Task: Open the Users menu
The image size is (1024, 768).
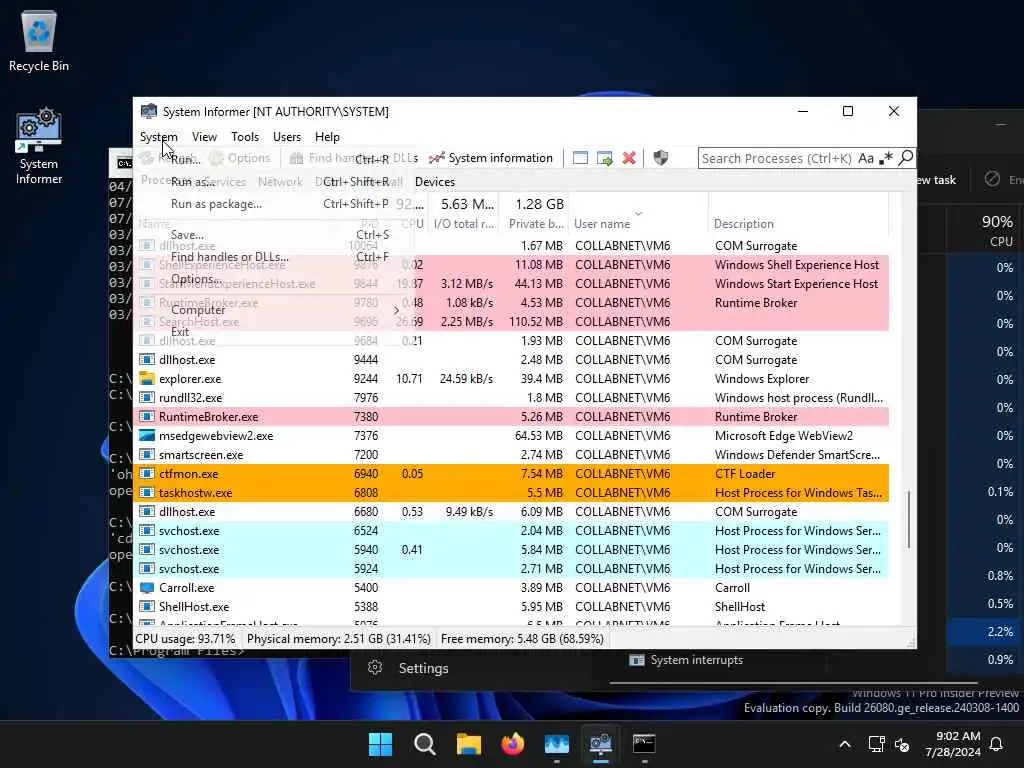Action: 287,136
